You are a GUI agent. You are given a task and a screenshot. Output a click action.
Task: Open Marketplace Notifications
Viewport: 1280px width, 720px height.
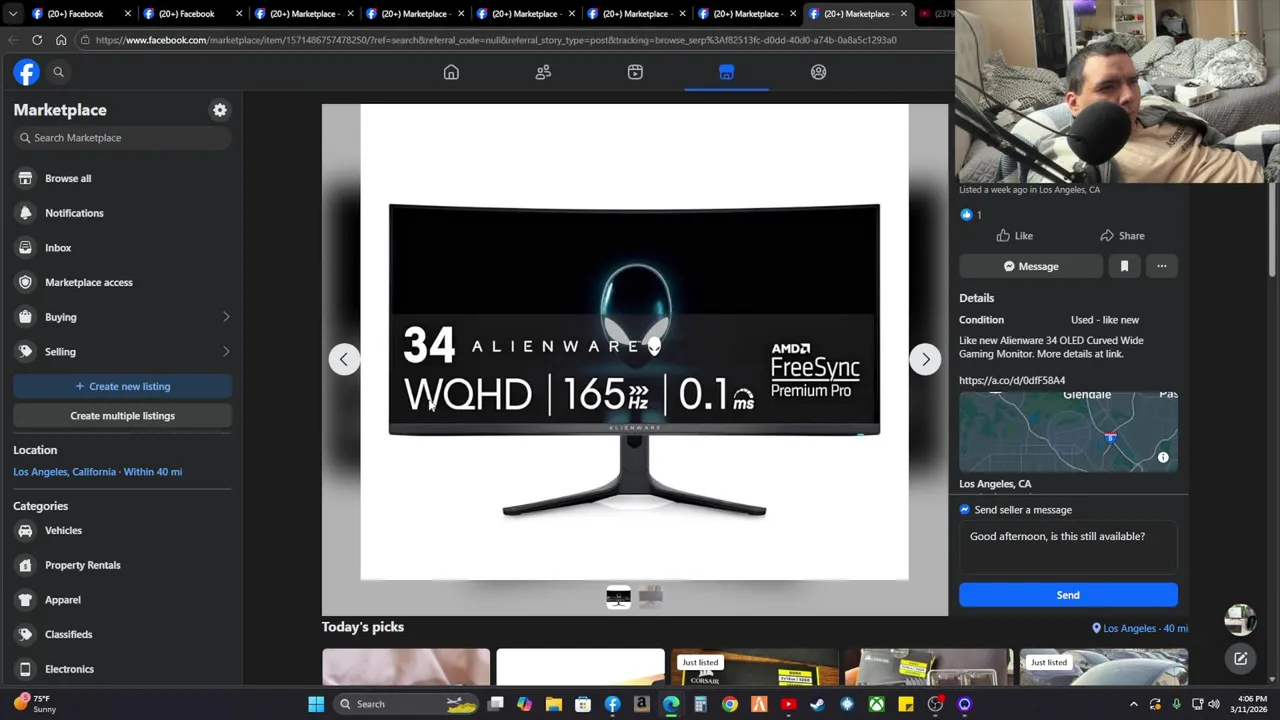click(x=122, y=213)
